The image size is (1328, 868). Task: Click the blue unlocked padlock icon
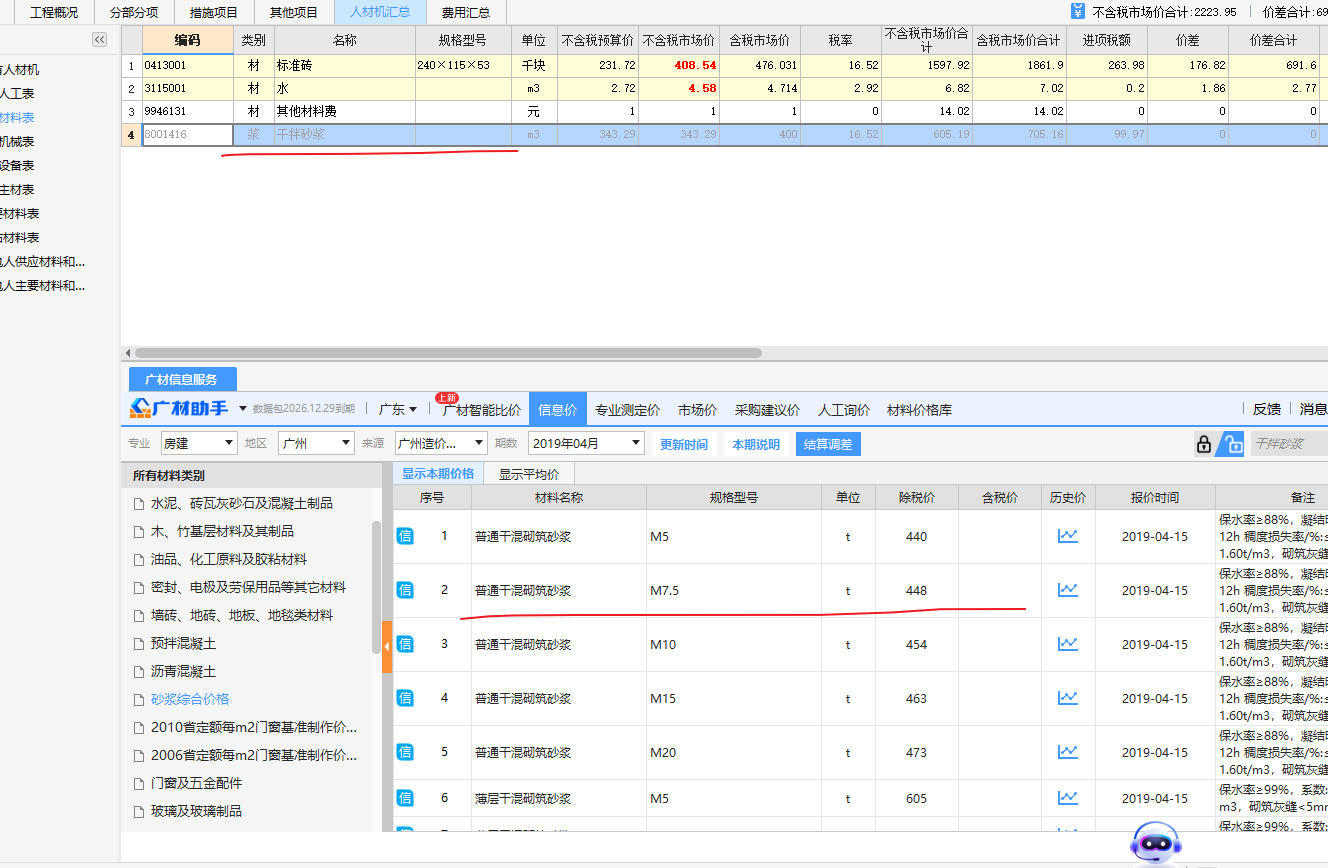(x=1233, y=444)
